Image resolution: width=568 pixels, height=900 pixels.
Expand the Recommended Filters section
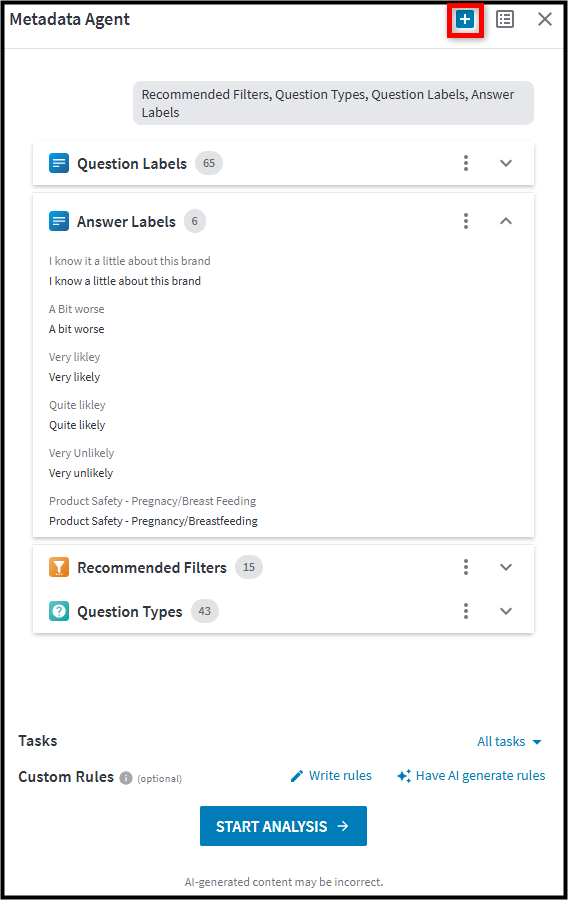click(x=505, y=567)
